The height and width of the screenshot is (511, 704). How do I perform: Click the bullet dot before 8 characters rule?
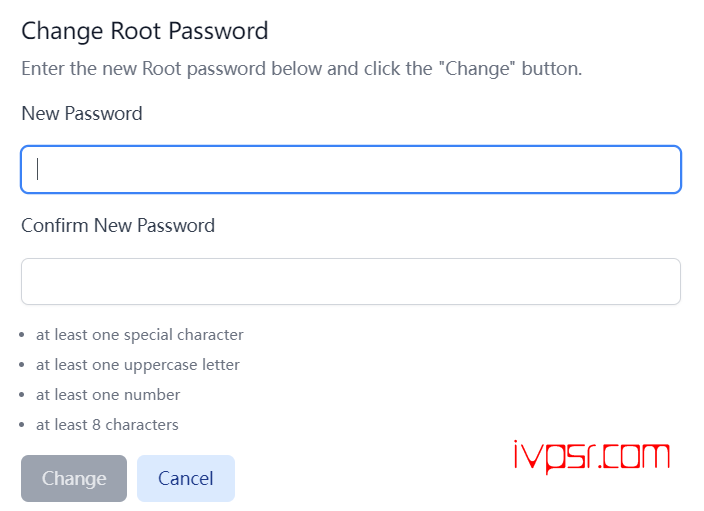[x=22, y=425]
